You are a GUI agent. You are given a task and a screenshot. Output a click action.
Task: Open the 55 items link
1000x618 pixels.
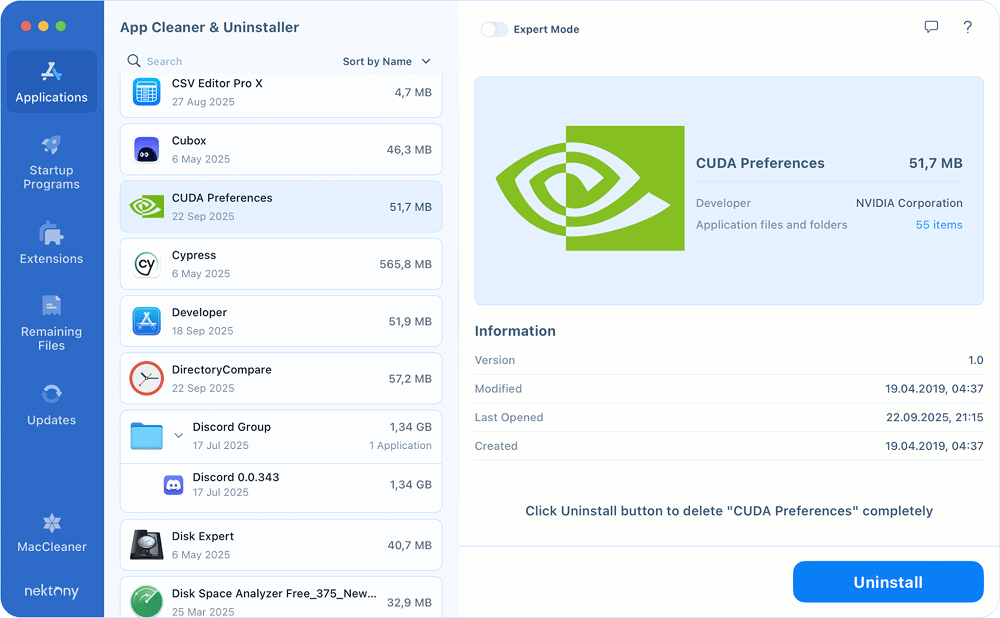938,225
